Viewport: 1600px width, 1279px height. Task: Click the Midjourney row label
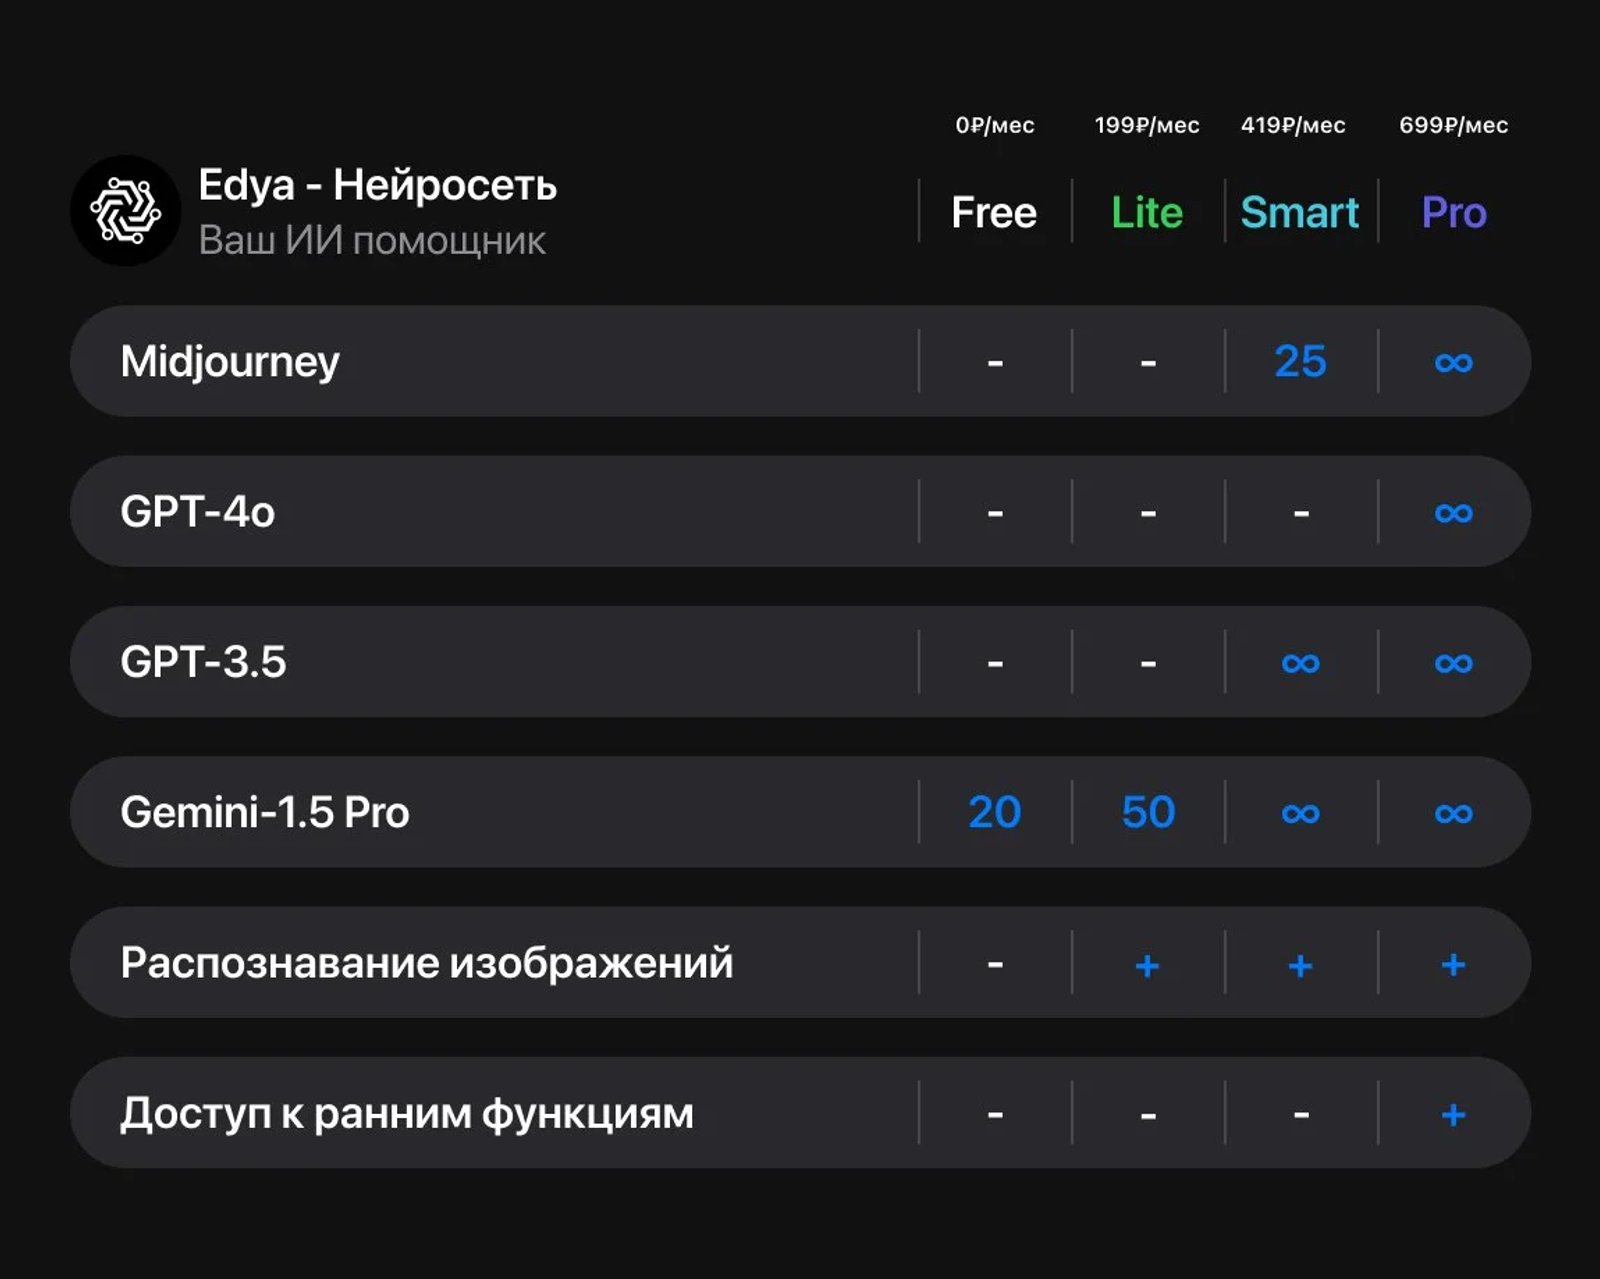230,362
